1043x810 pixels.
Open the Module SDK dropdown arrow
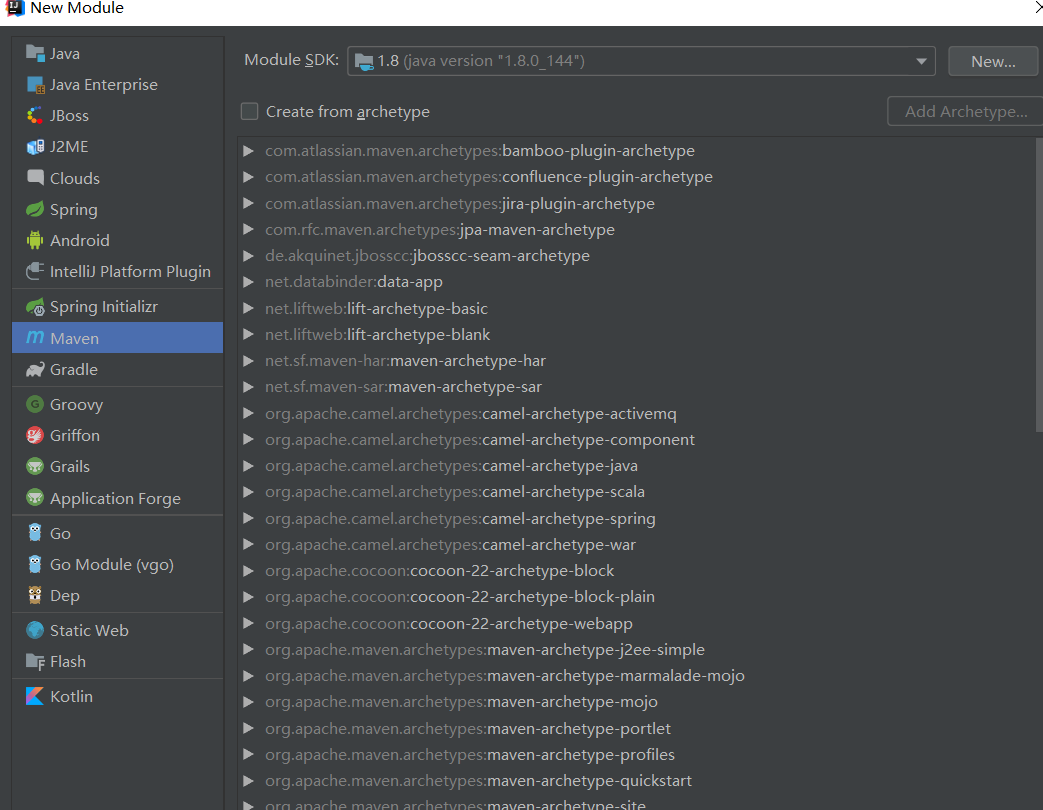[x=921, y=61]
